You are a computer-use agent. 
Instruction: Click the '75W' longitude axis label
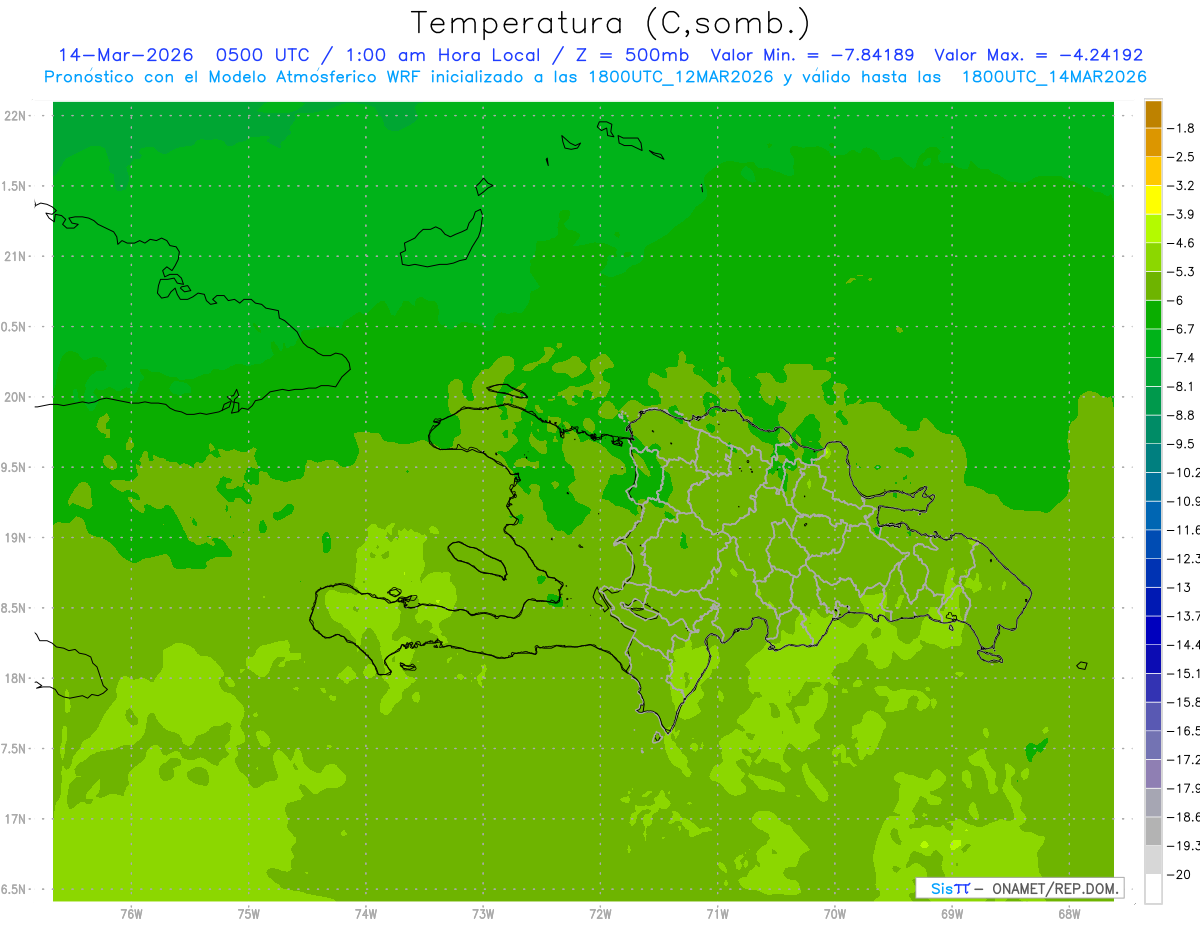point(249,914)
